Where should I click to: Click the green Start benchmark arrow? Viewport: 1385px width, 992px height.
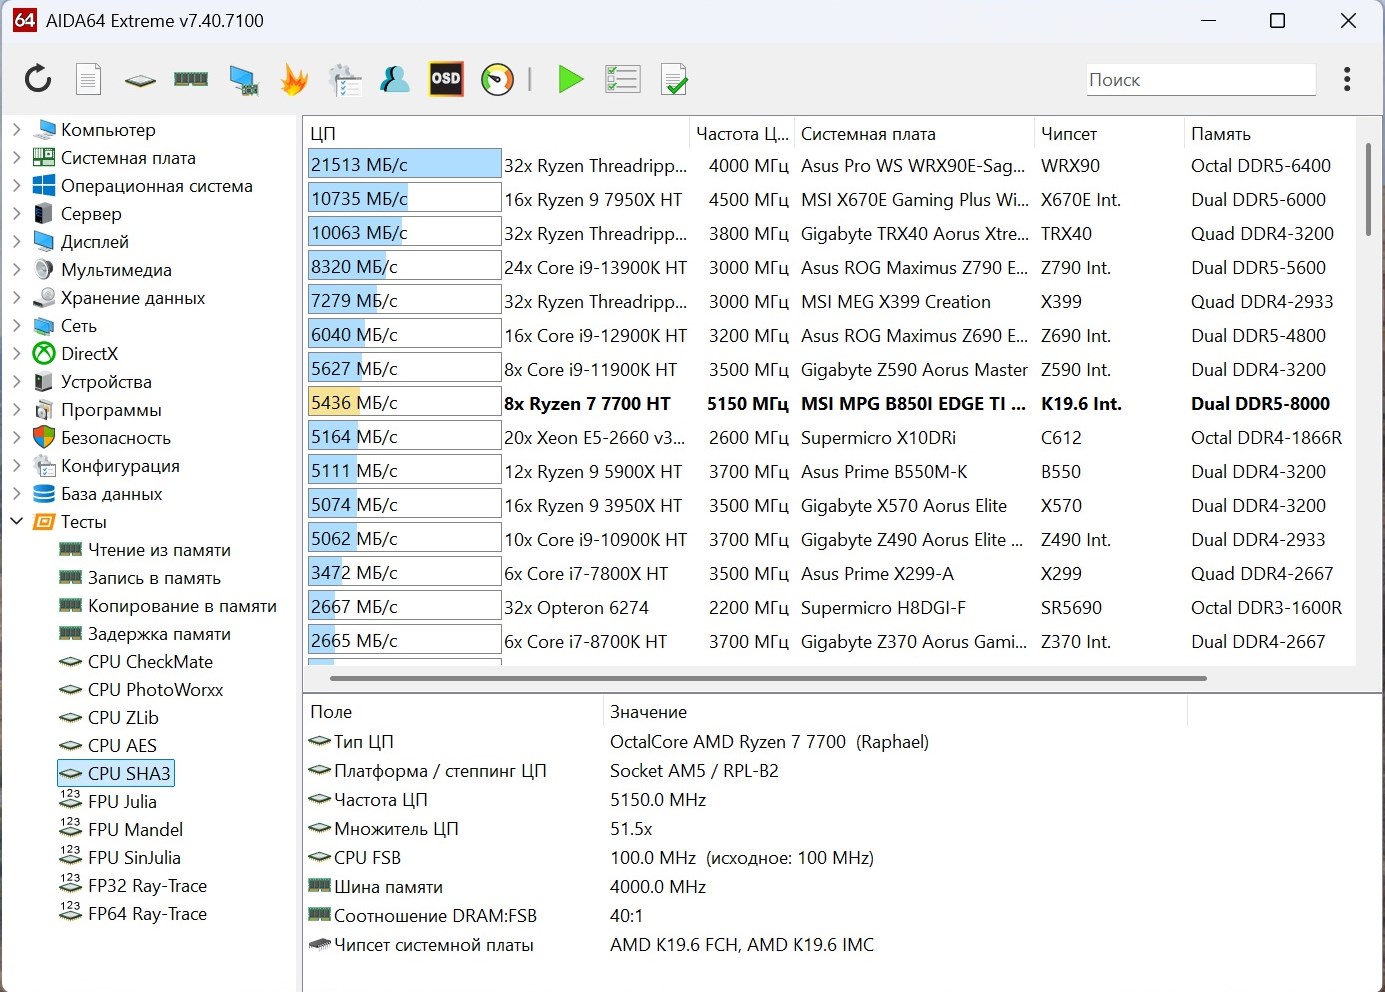point(570,79)
